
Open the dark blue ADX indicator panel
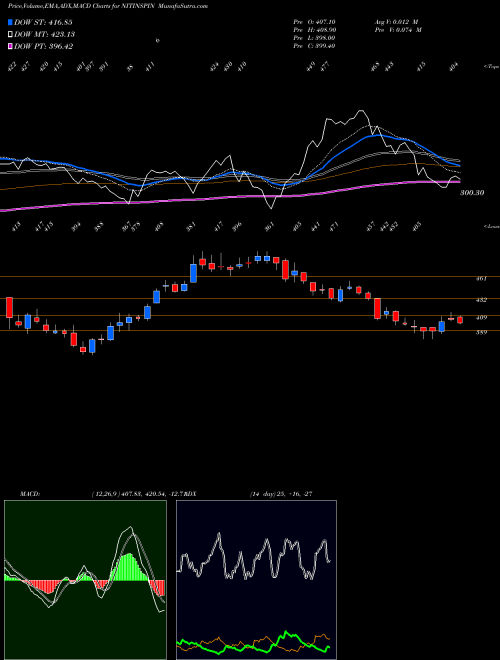pyautogui.click(x=256, y=579)
